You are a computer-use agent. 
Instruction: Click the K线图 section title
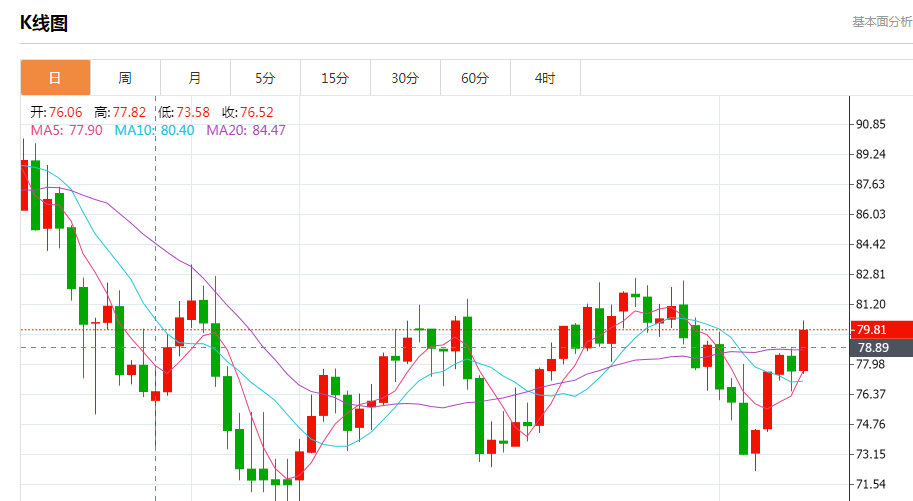[45, 24]
